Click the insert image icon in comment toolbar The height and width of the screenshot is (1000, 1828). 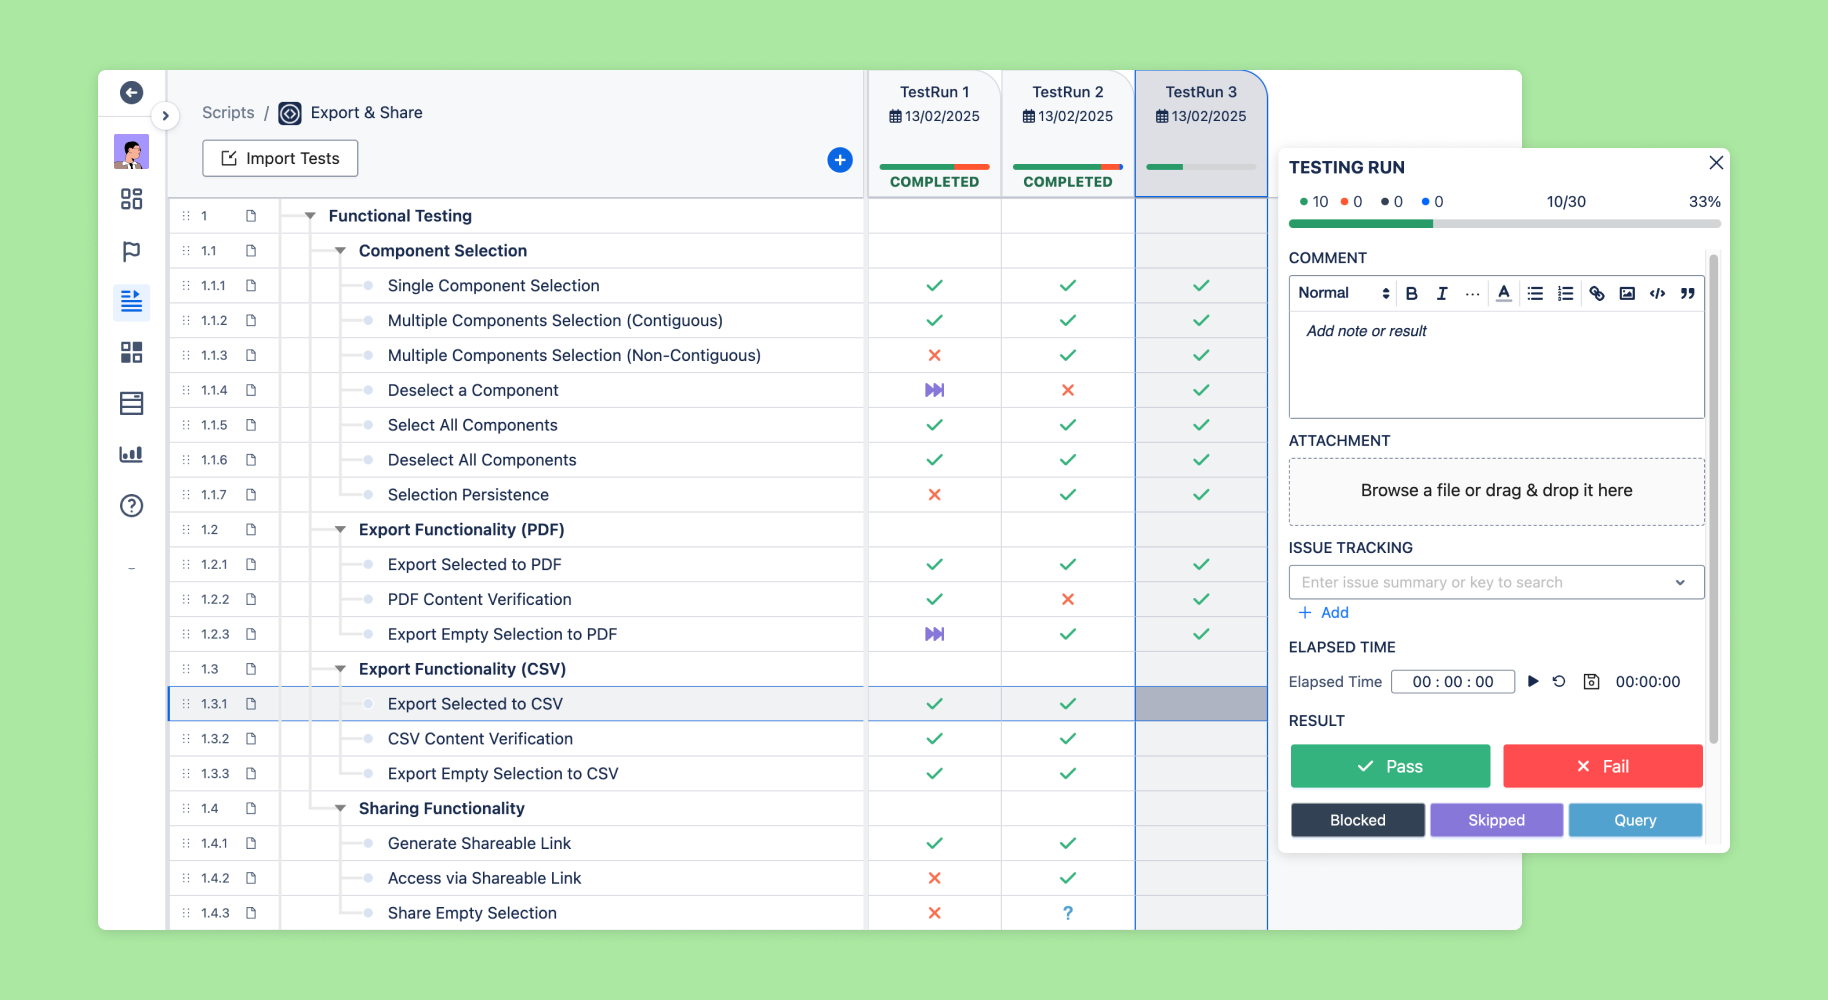point(1627,293)
